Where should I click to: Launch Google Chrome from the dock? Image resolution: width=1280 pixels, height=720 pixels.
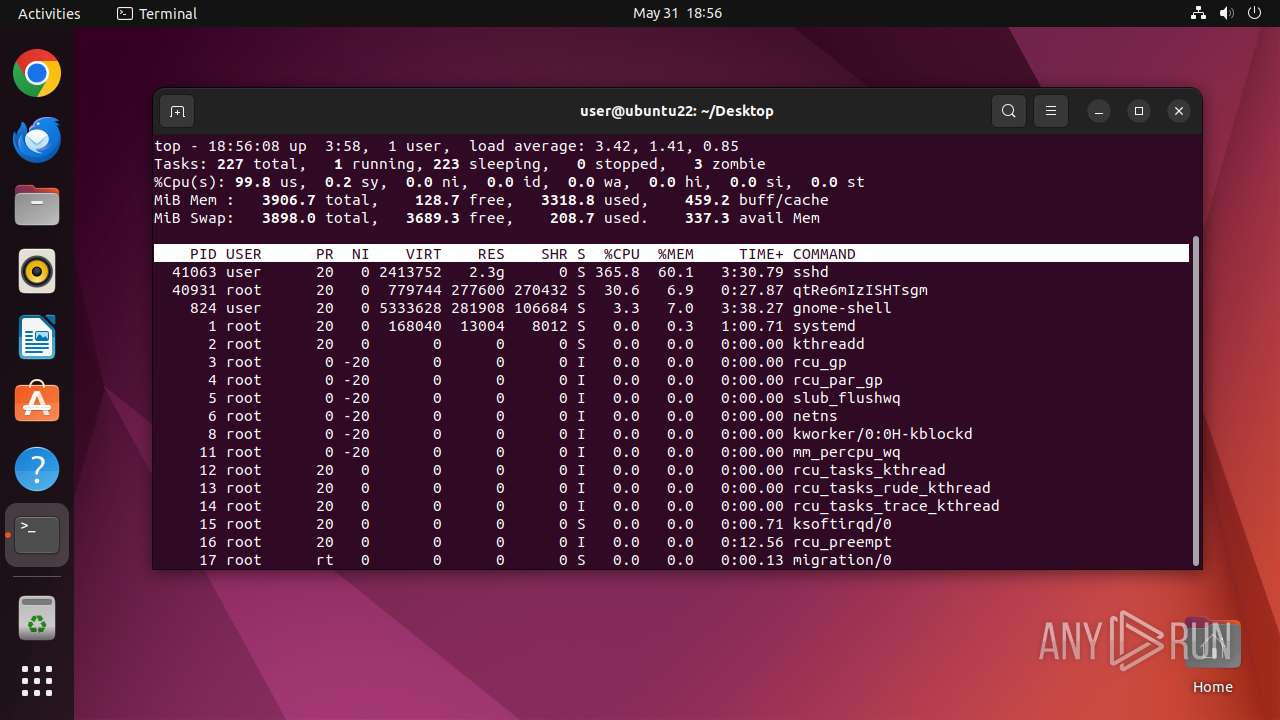(37, 73)
